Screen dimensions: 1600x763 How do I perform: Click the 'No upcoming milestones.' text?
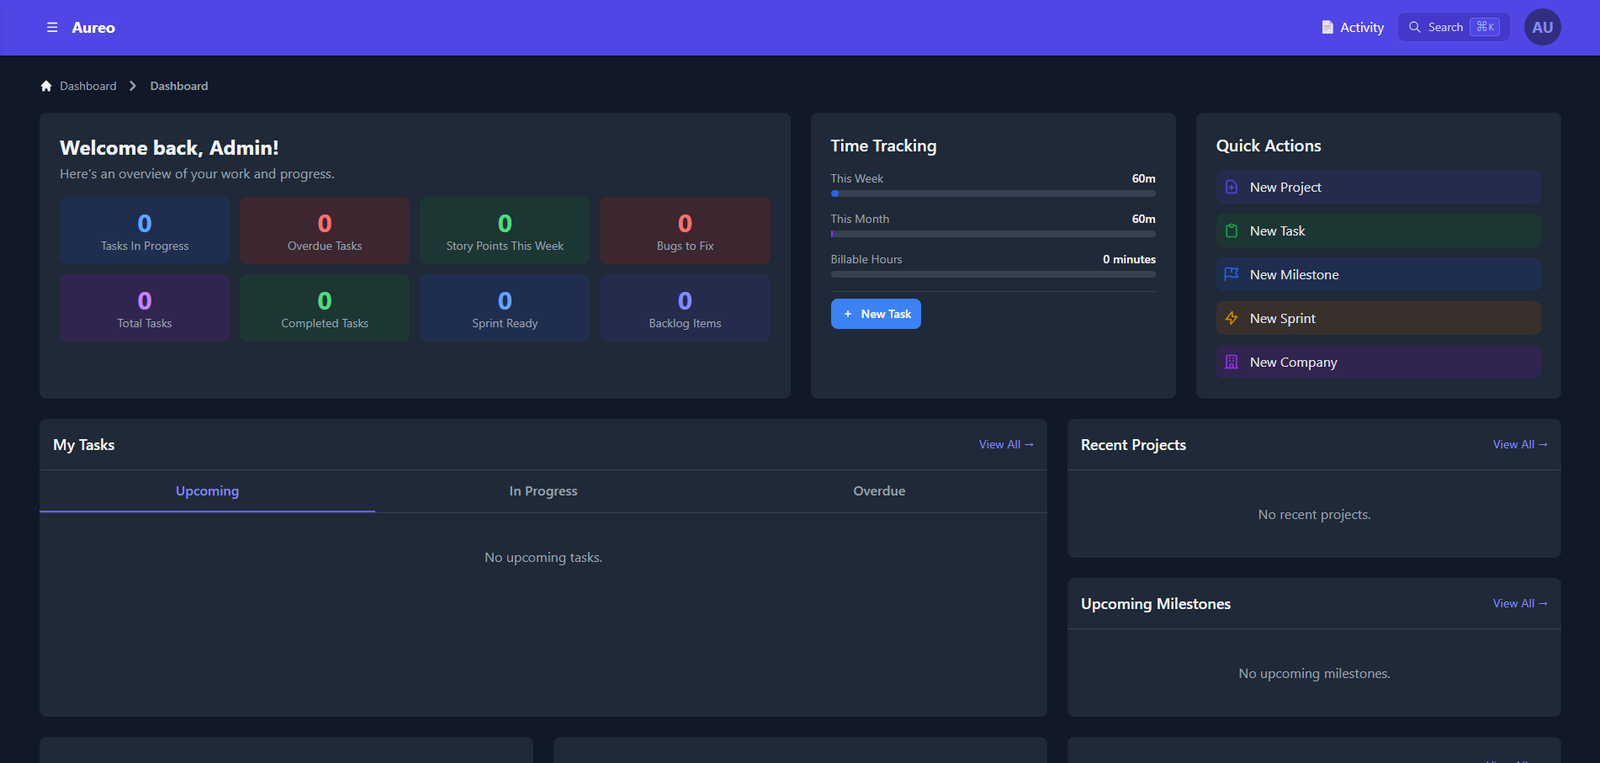(x=1314, y=674)
